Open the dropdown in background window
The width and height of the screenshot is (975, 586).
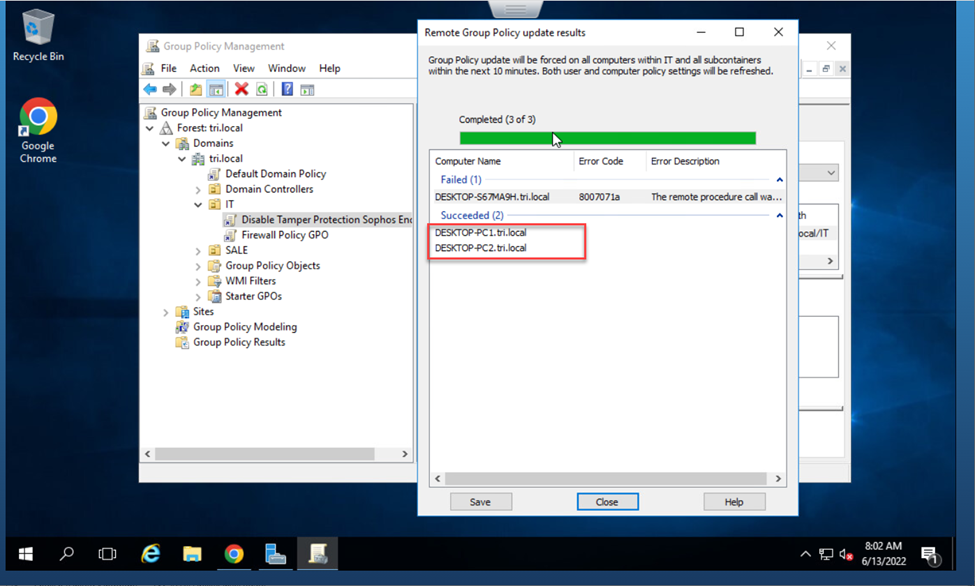tap(831, 173)
